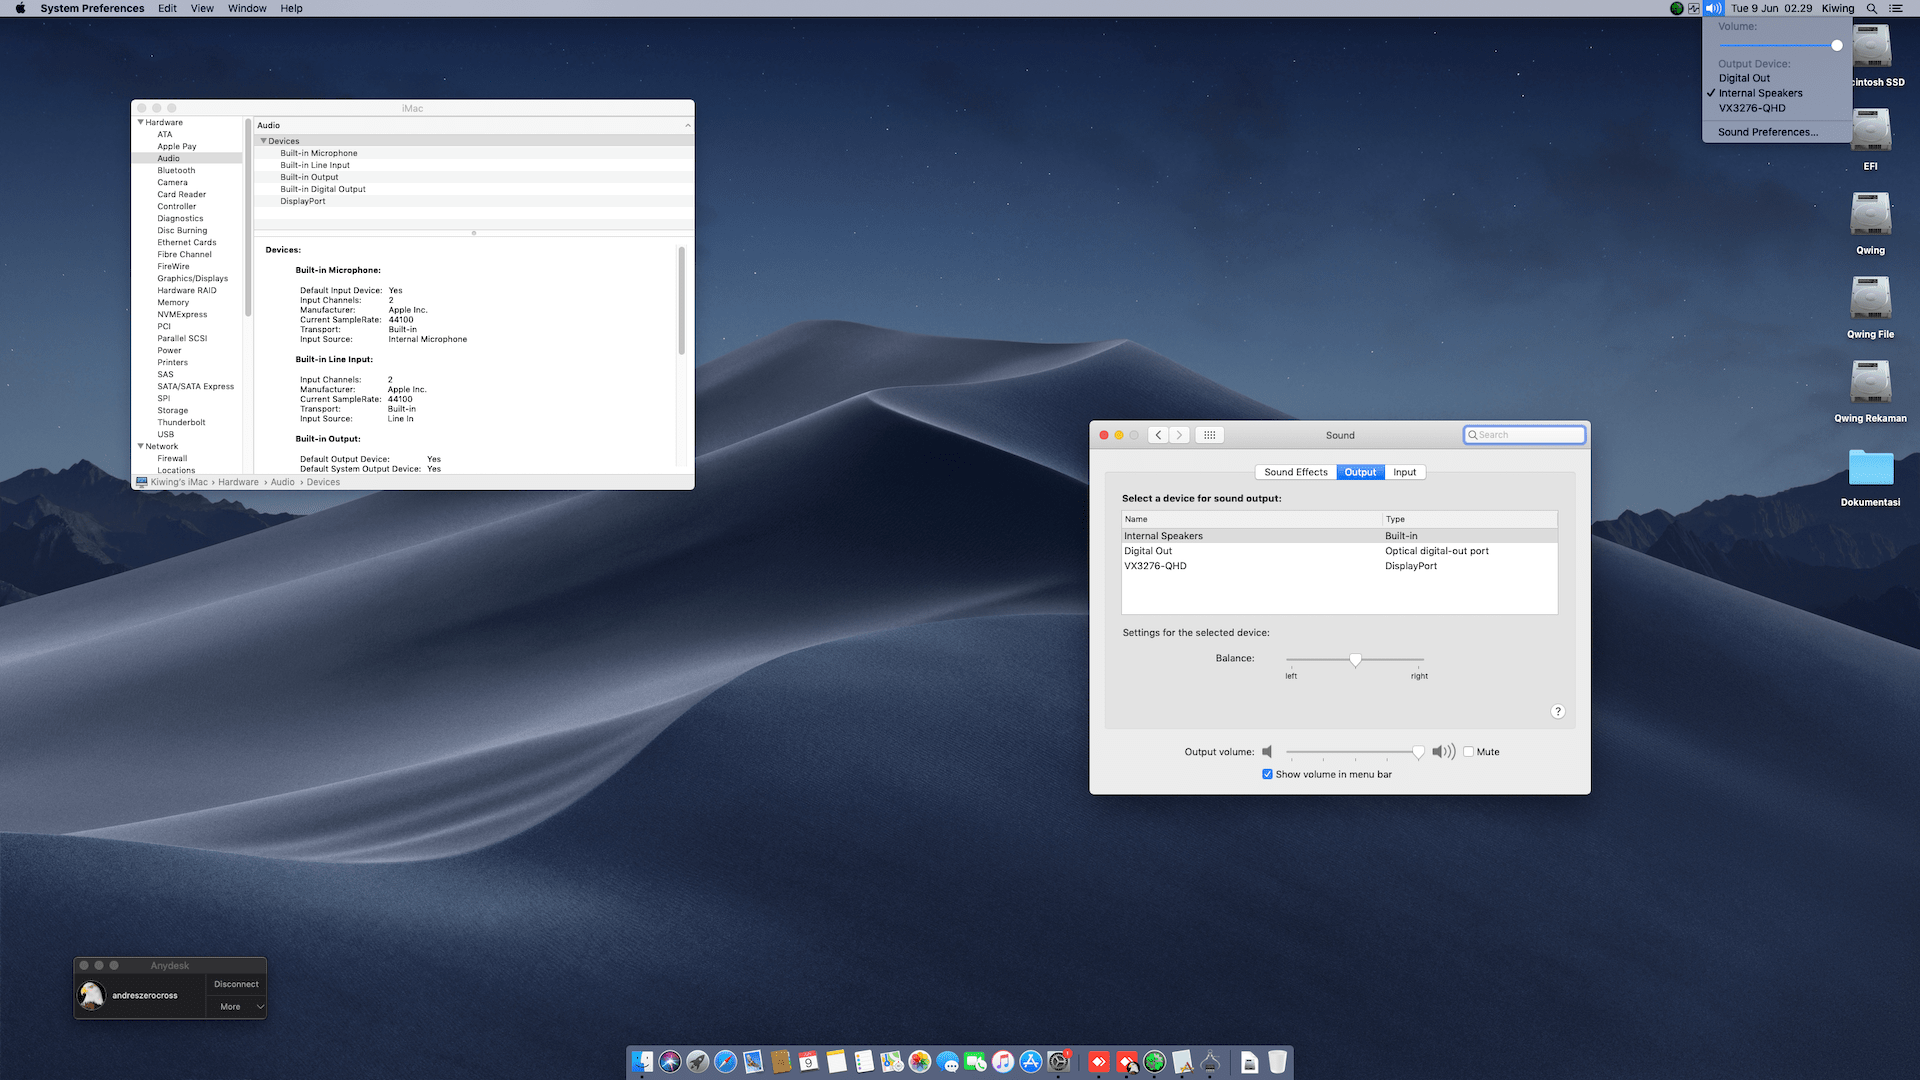Viewport: 1920px width, 1080px height.
Task: Click the help question mark button
Action: (1557, 712)
